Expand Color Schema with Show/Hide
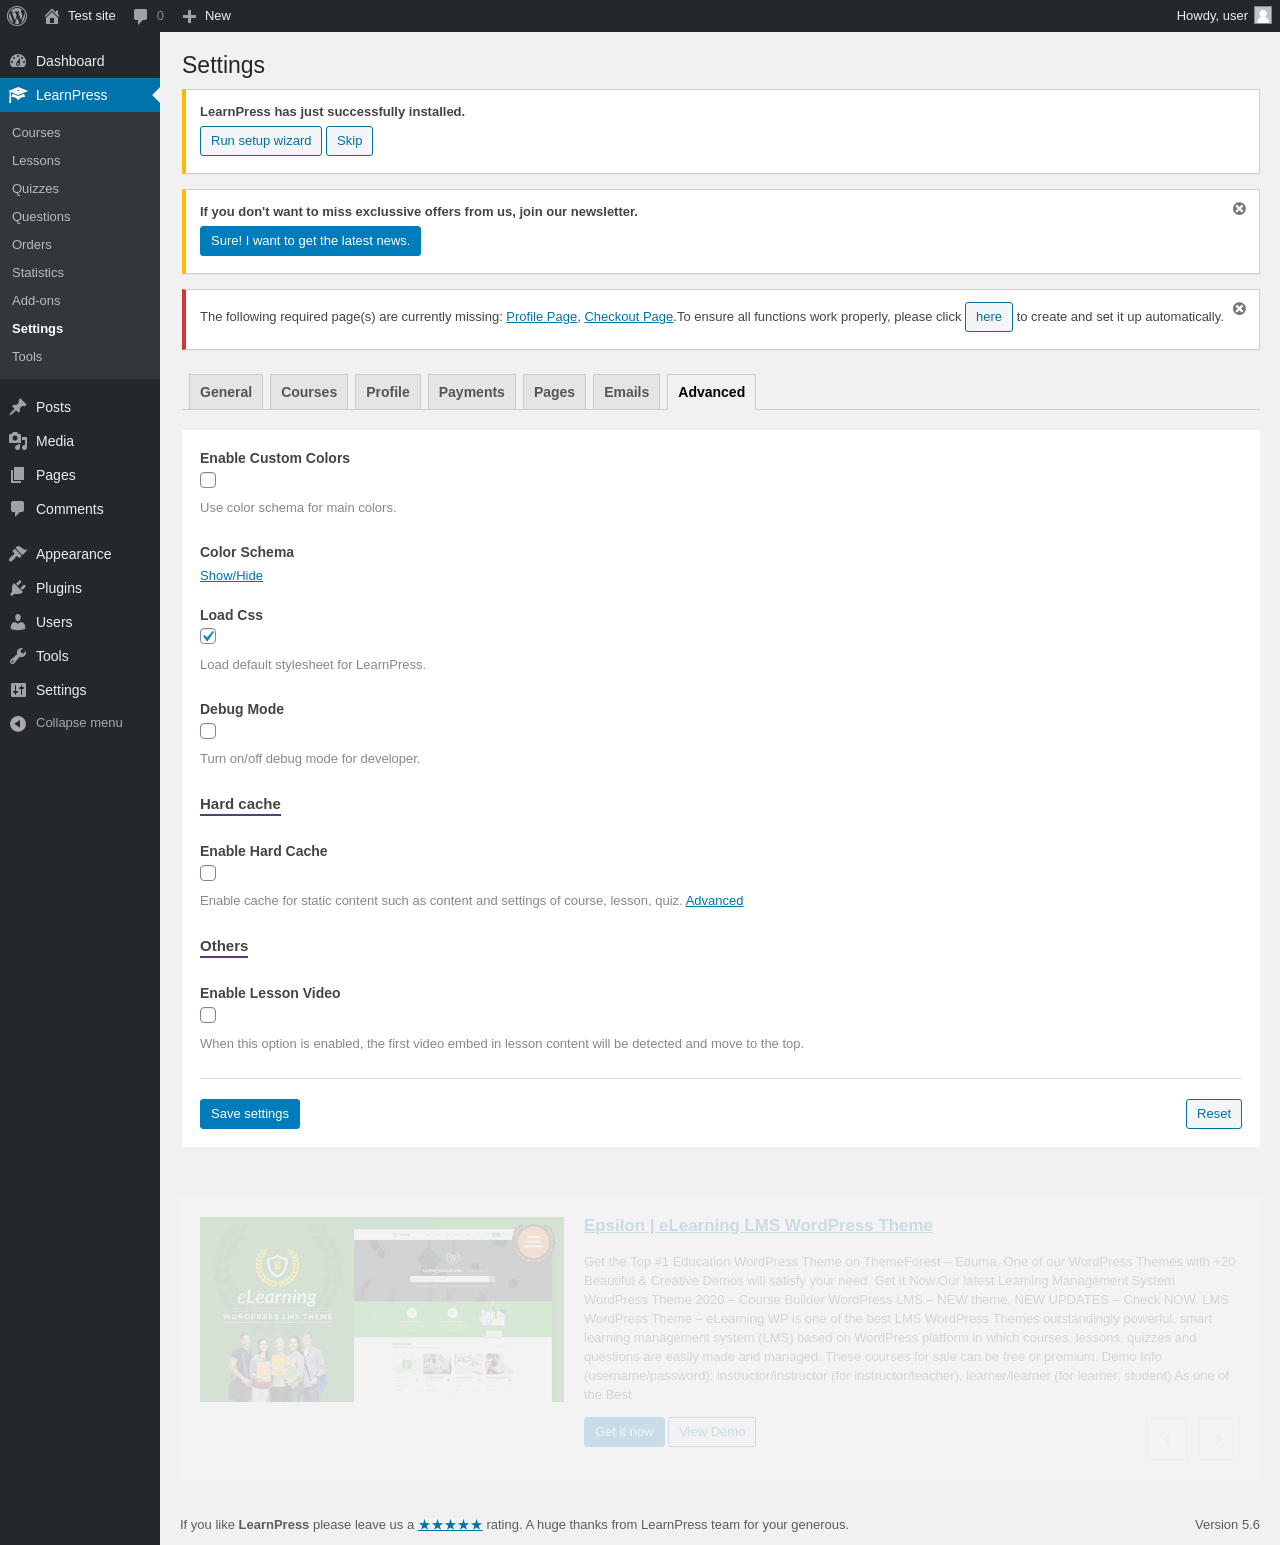Image resolution: width=1280 pixels, height=1545 pixels. tap(231, 576)
